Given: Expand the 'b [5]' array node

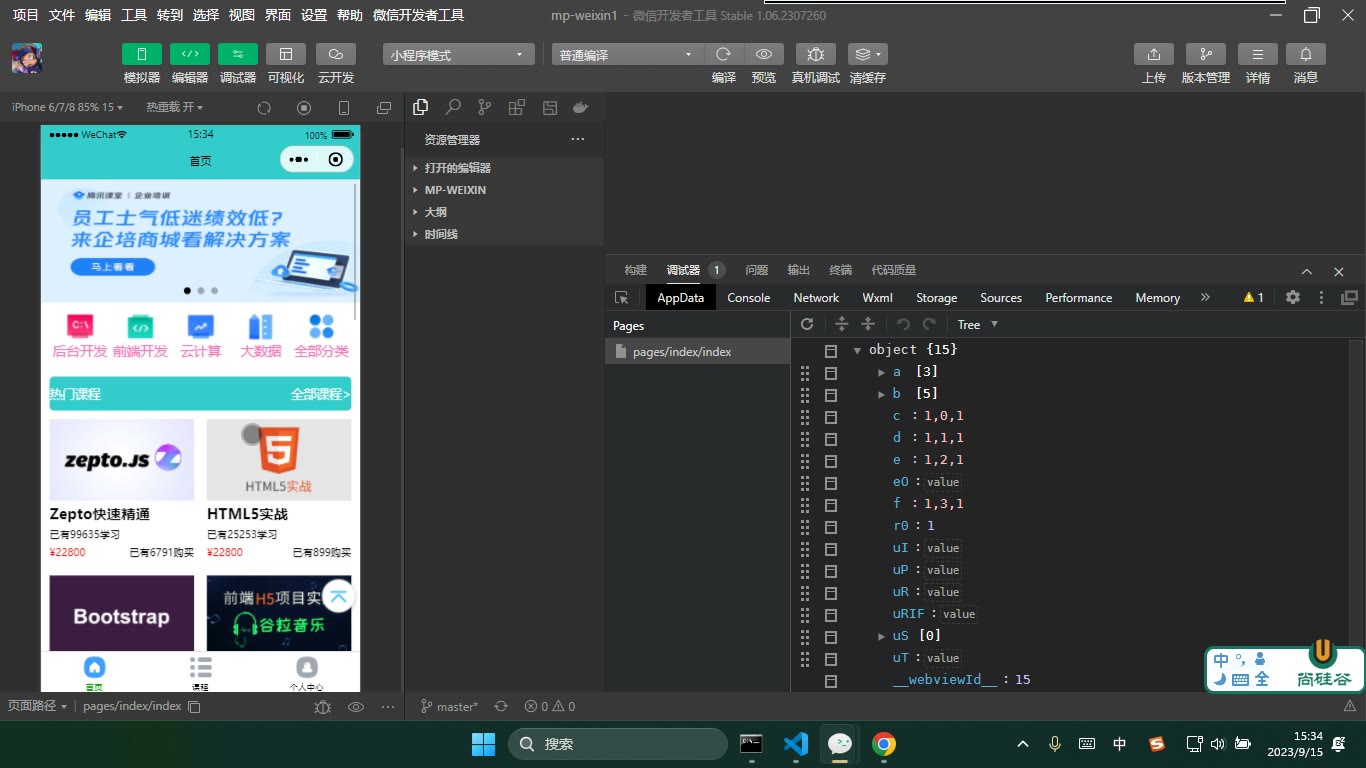Looking at the screenshot, I should coord(882,394).
